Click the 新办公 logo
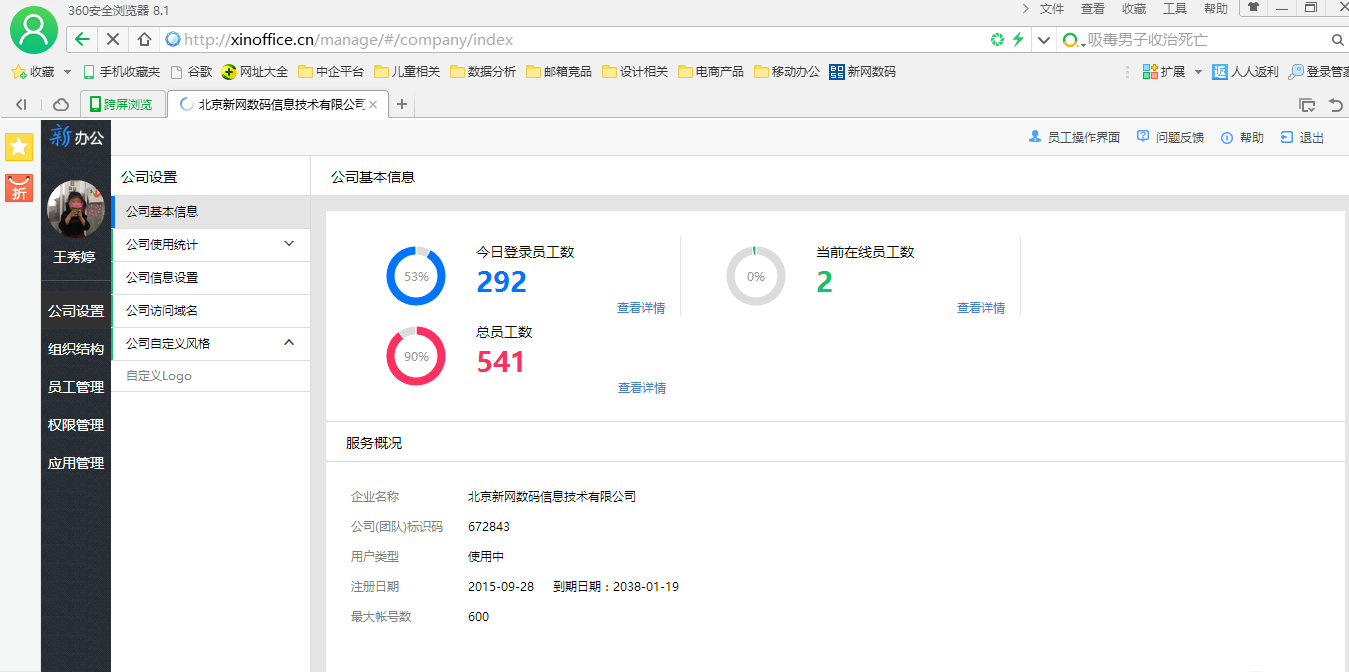Screen dimensions: 1349x672 (x=77, y=137)
